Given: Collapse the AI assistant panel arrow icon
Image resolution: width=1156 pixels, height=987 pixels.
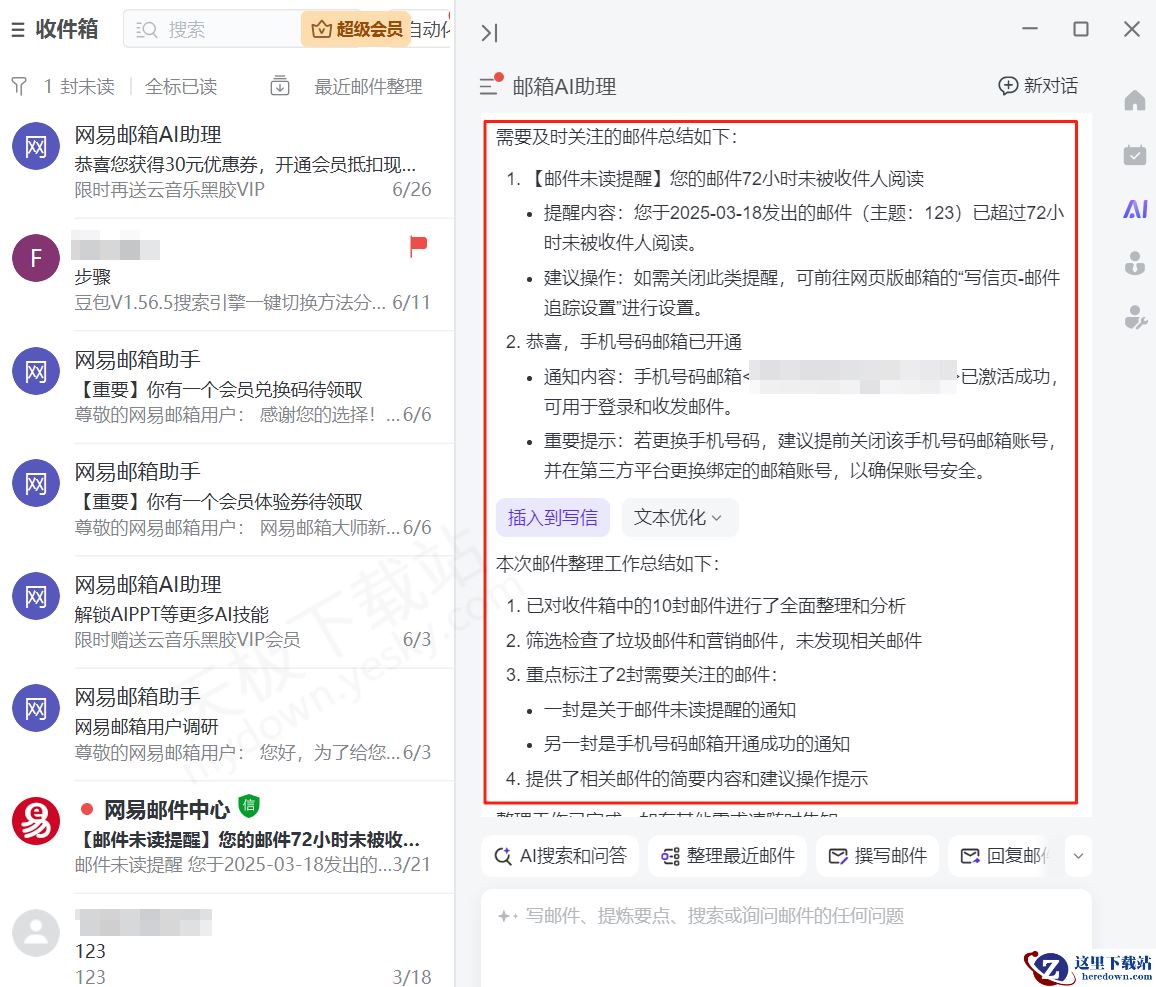Looking at the screenshot, I should point(490,32).
